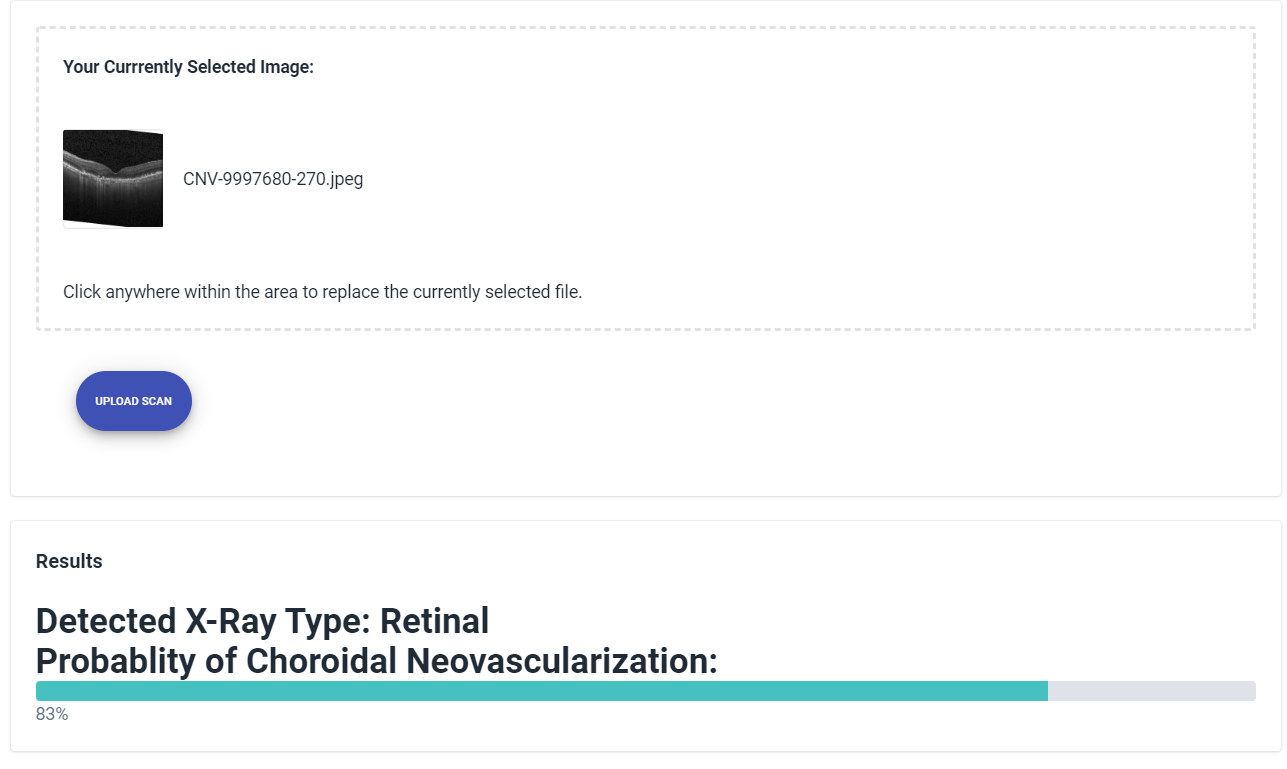
Task: Click the 'Probablity of Choroidal Neovascularization' heading
Action: (x=376, y=661)
